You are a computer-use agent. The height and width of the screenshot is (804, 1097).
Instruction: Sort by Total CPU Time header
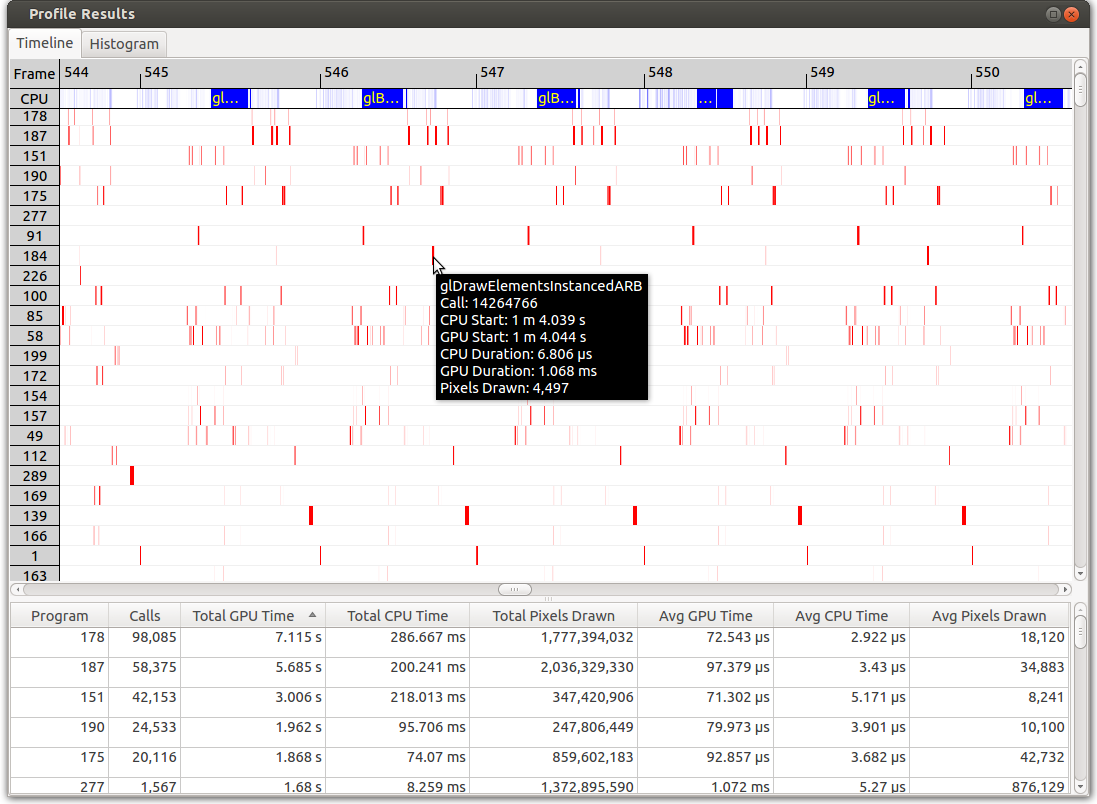click(397, 616)
